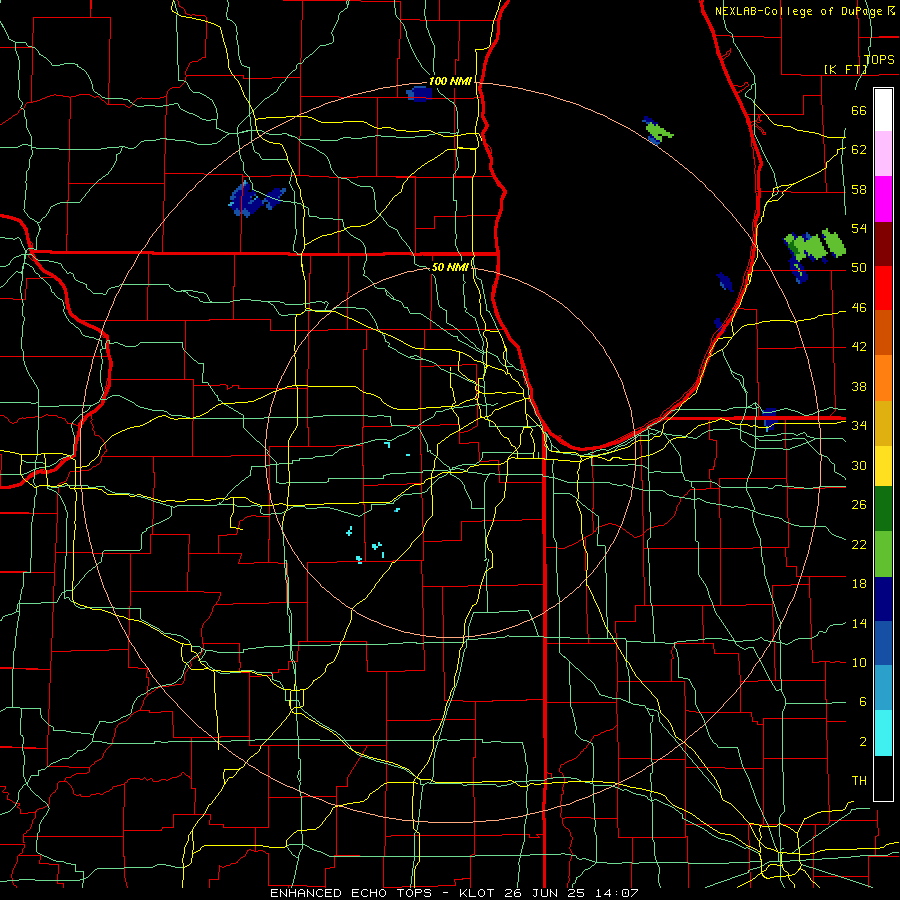Screen dimensions: 900x900
Task: Click the legend value 10
Action: [x=859, y=663]
